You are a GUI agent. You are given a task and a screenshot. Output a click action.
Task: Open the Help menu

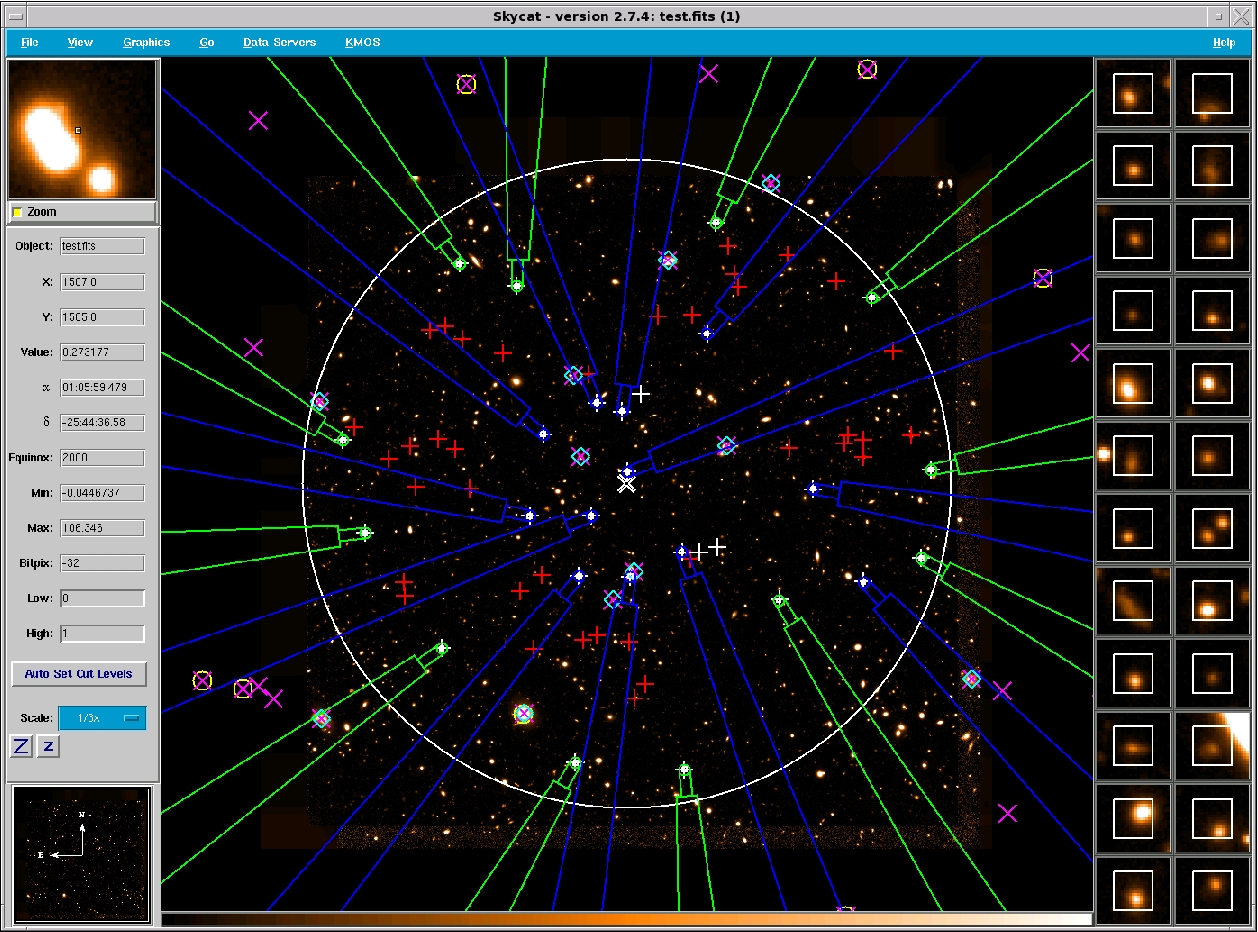[x=1224, y=42]
